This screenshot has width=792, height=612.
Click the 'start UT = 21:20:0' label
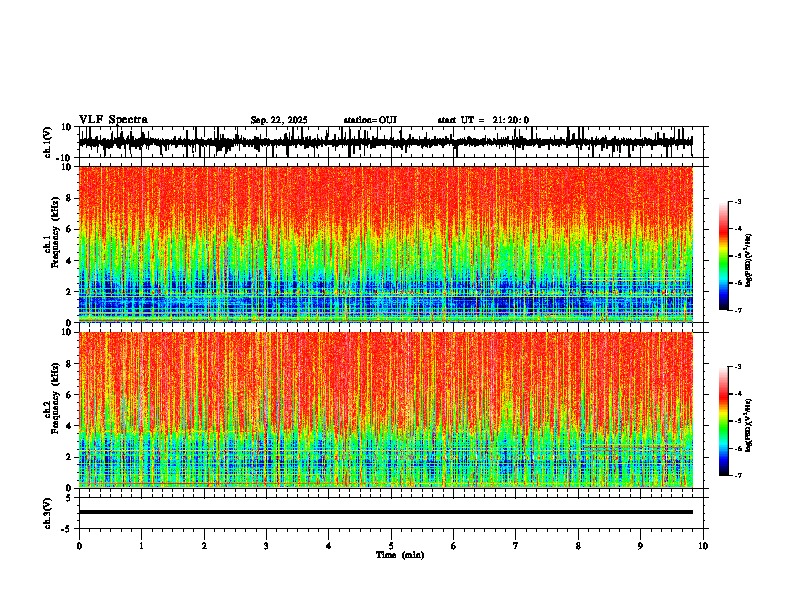[483, 120]
